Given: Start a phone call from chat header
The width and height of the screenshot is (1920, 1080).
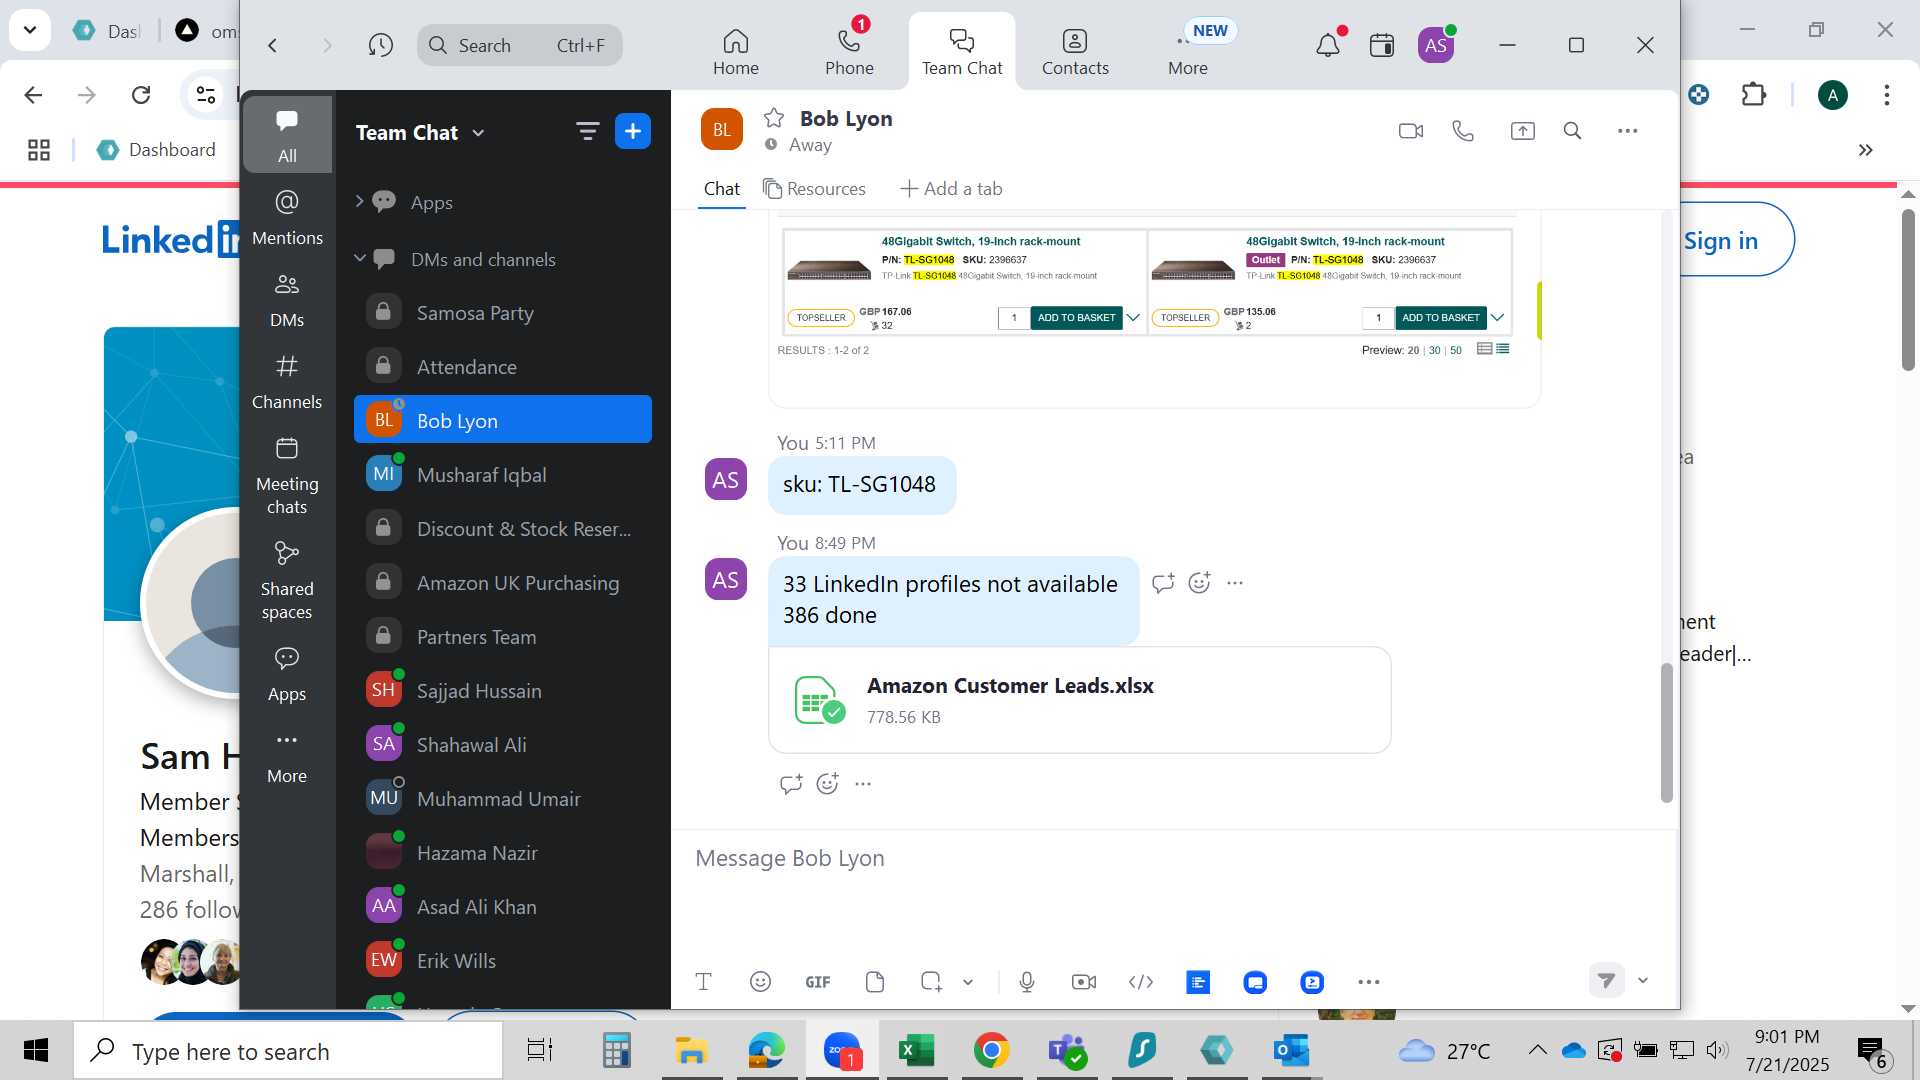Looking at the screenshot, I should (x=1463, y=131).
